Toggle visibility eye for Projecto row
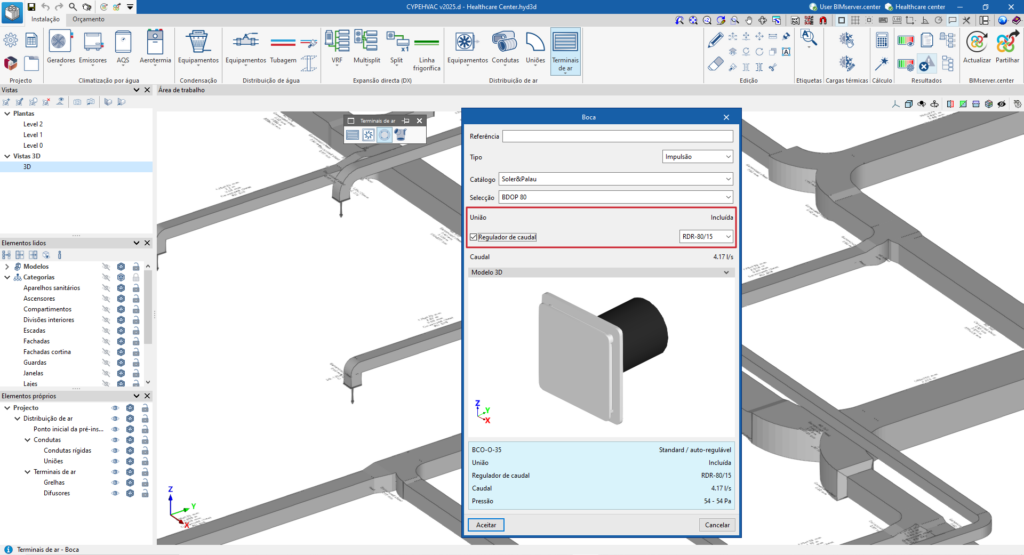Viewport: 1024px width, 555px height. (x=115, y=408)
